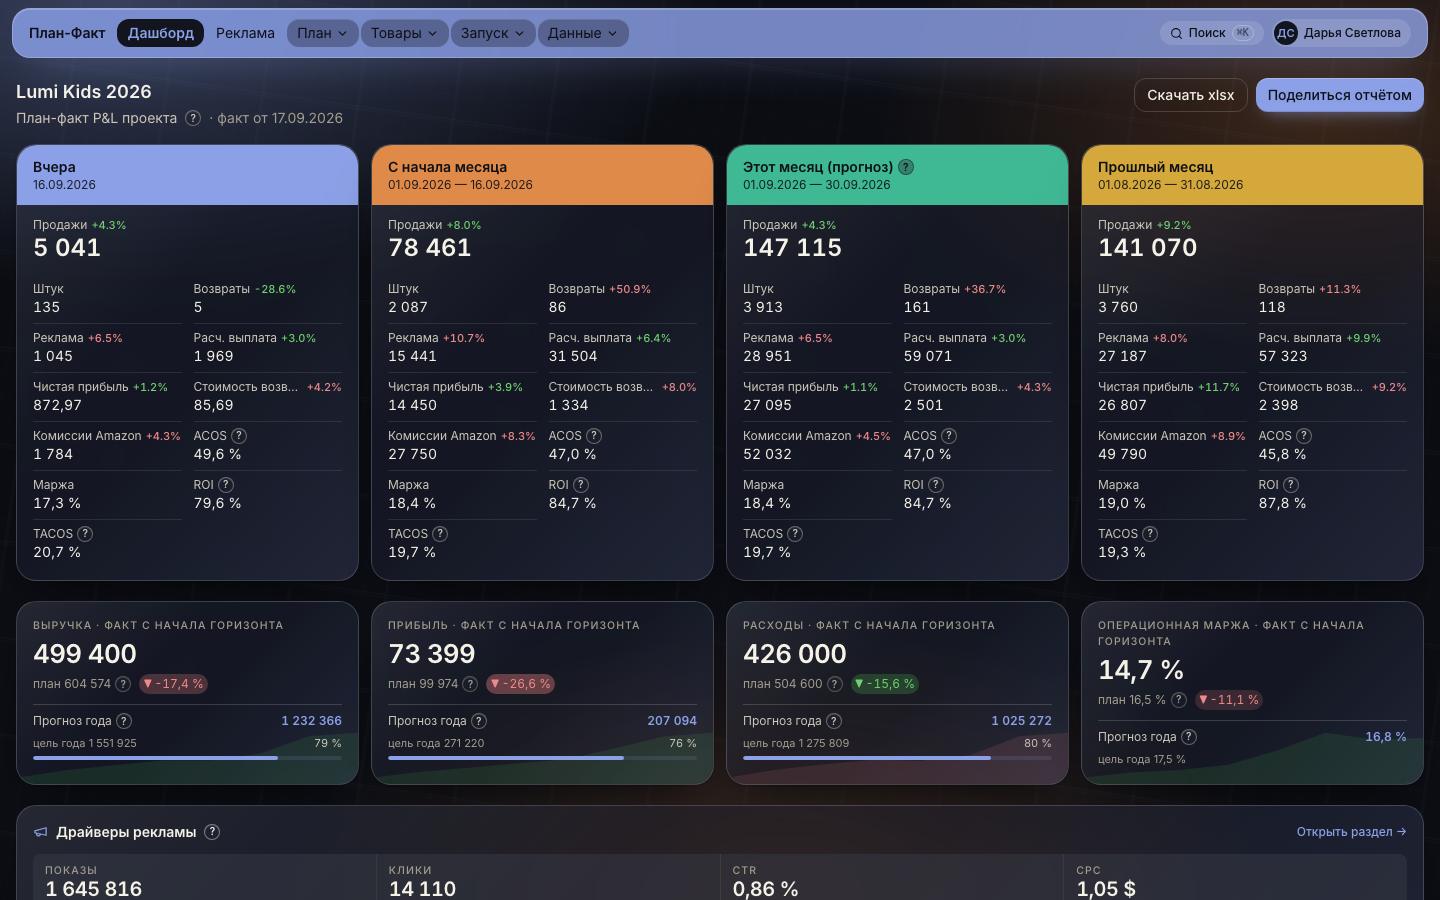Click help icon on Этот месяц (прогноз) header
1440x900 pixels.
click(906, 167)
